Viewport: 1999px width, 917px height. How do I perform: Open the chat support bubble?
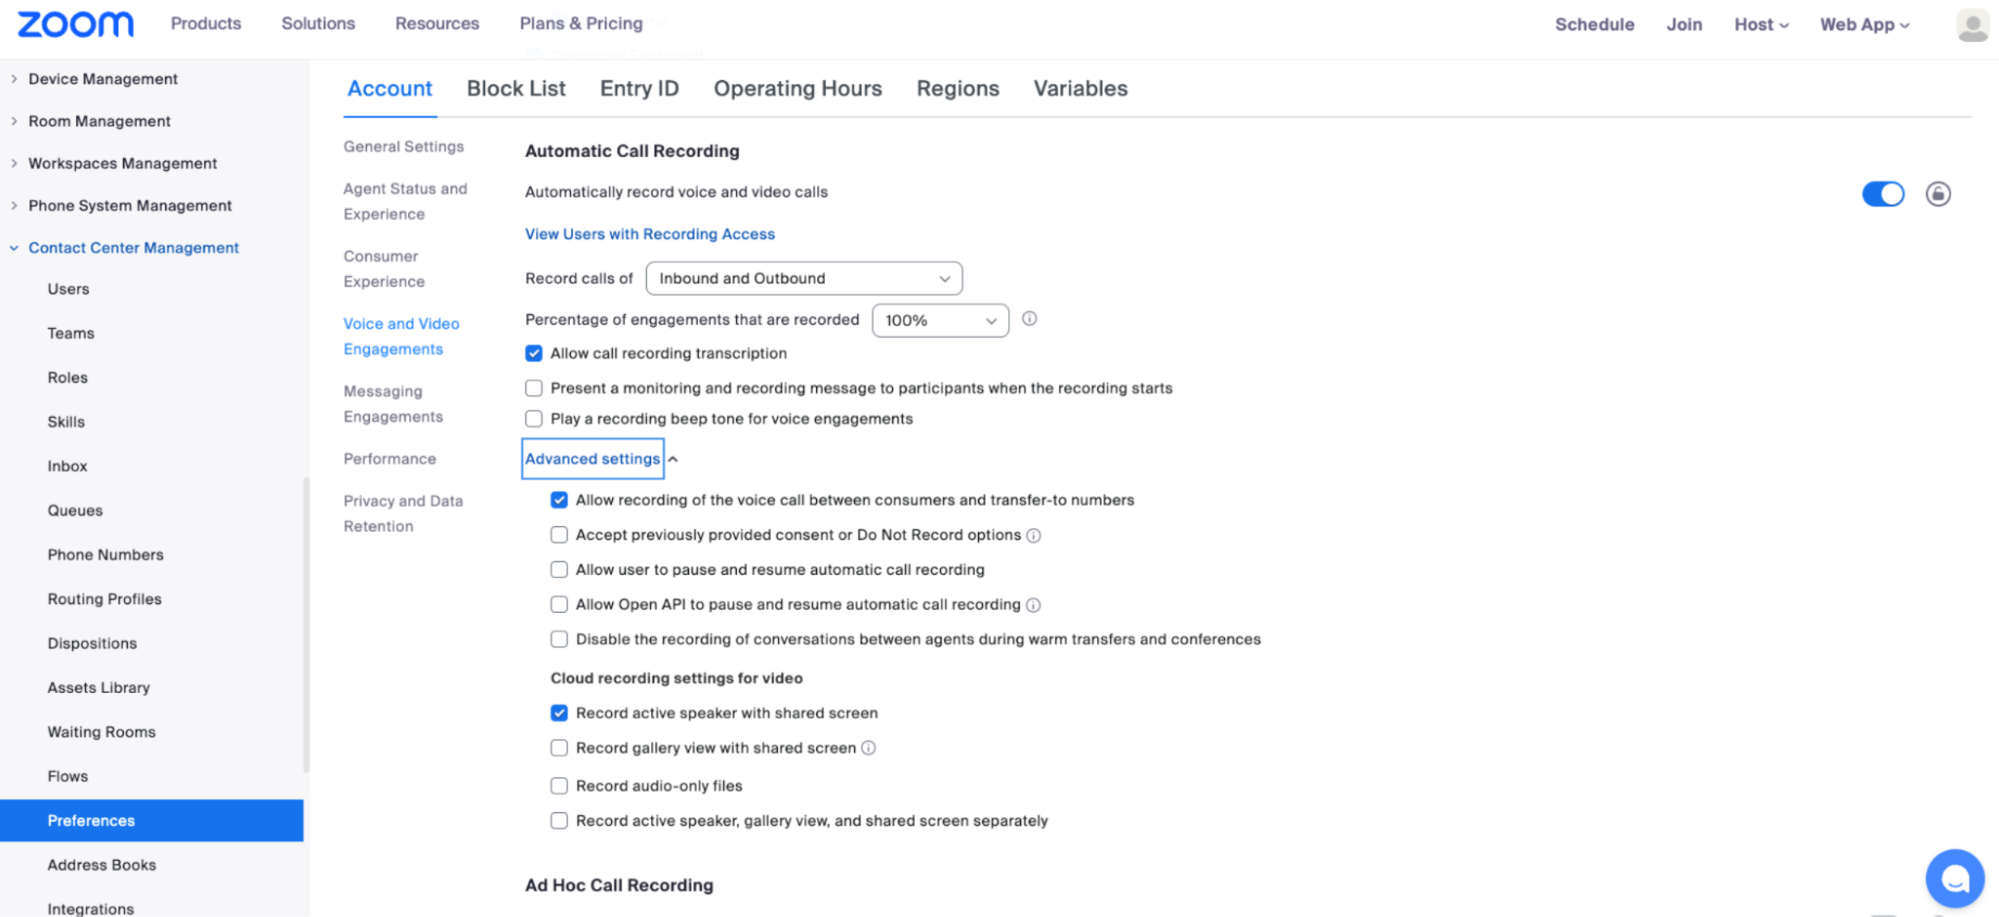click(1954, 878)
